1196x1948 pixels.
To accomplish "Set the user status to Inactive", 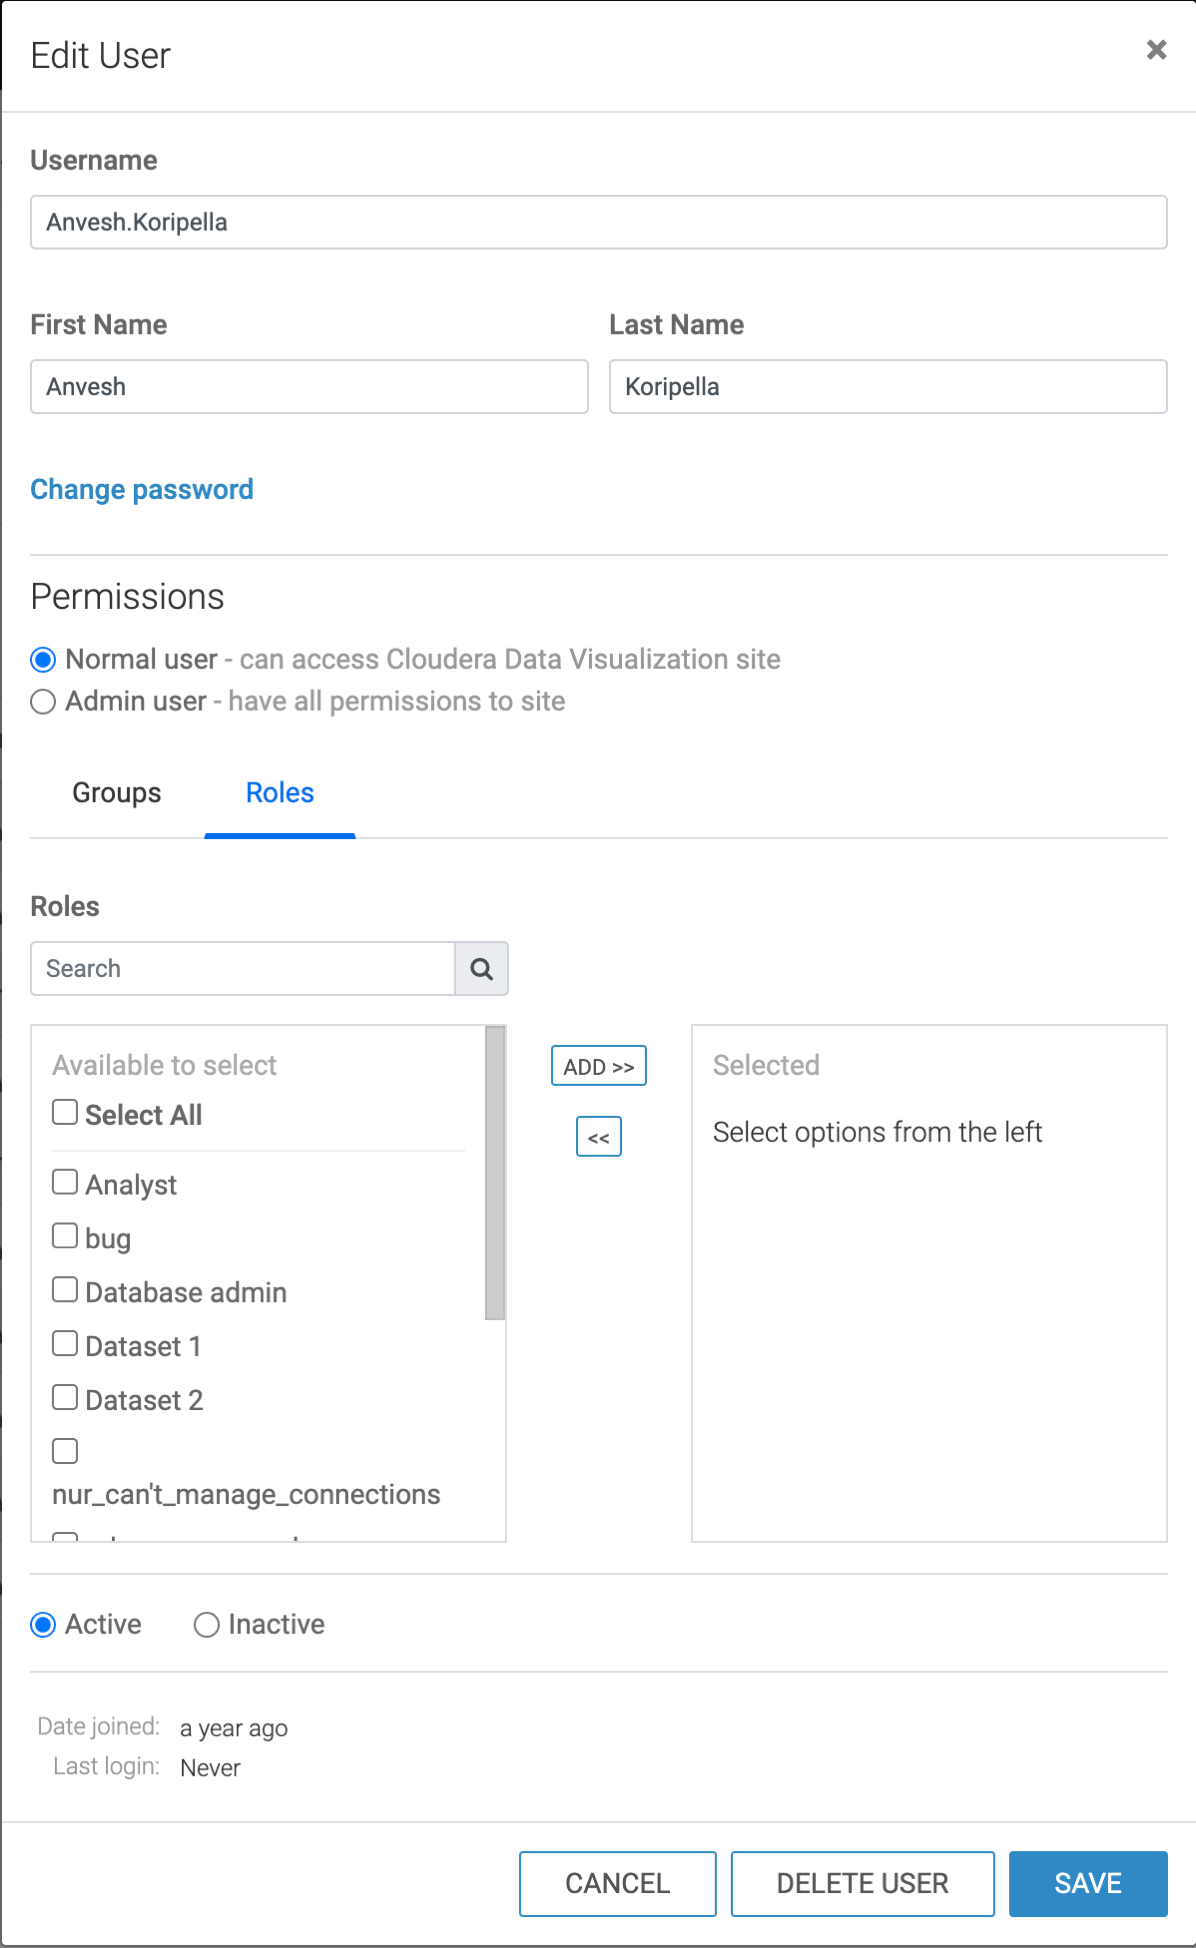I will click(207, 1625).
